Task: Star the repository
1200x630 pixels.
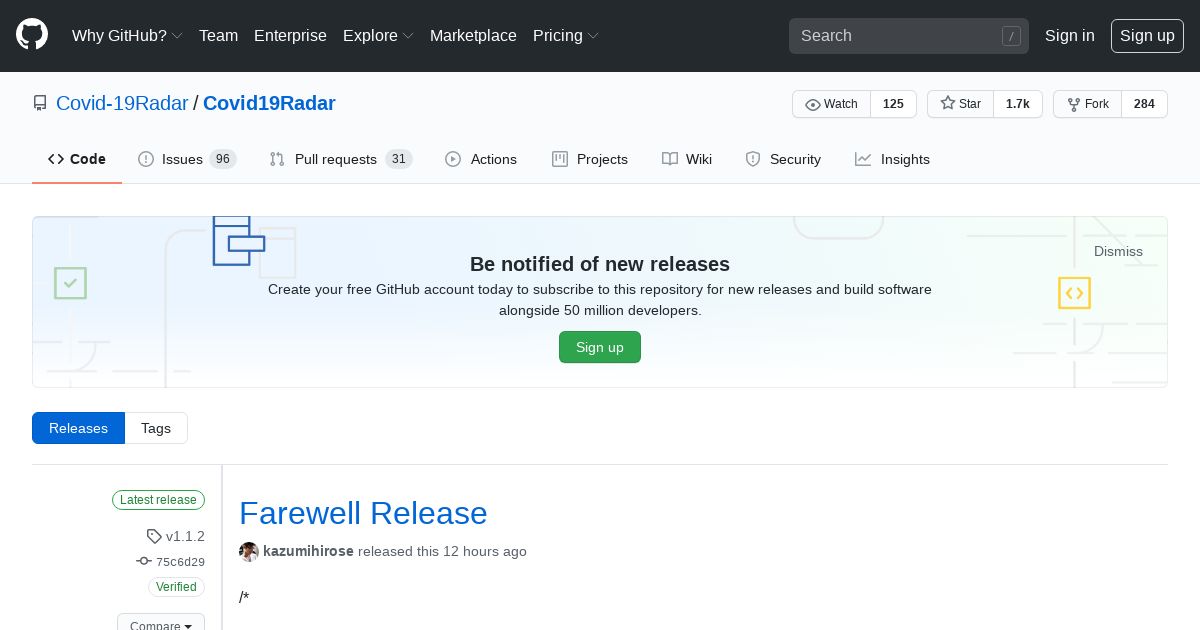Action: click(x=961, y=104)
